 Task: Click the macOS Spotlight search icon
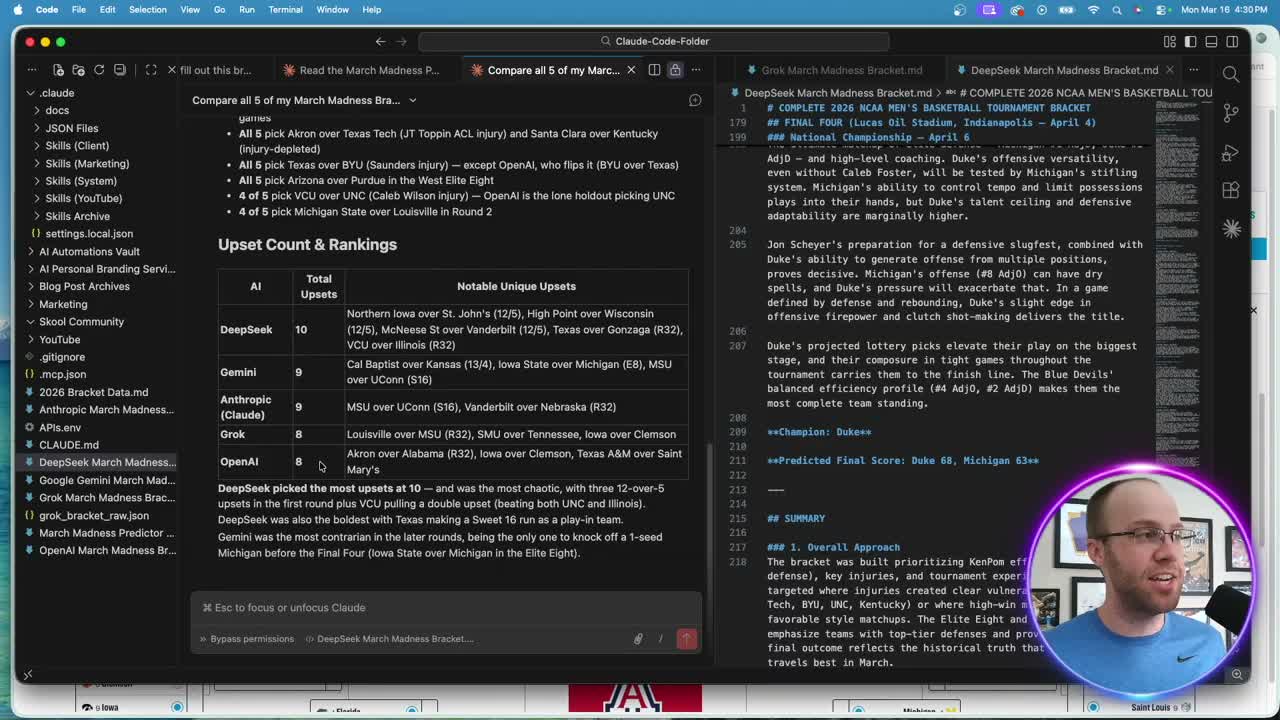pos(1117,9)
